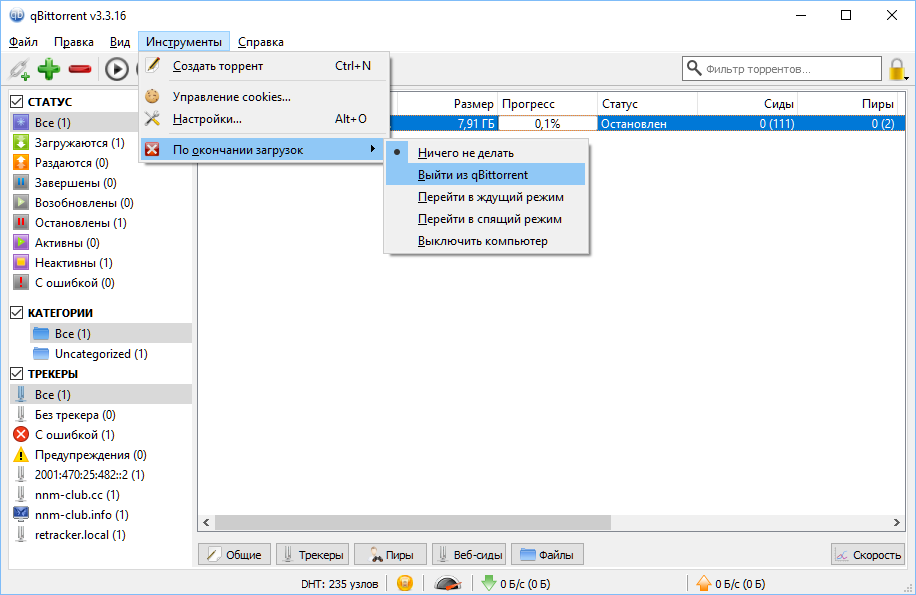Sort by the 'Прогресс' column header
This screenshot has height=595, width=916.
pyautogui.click(x=547, y=104)
